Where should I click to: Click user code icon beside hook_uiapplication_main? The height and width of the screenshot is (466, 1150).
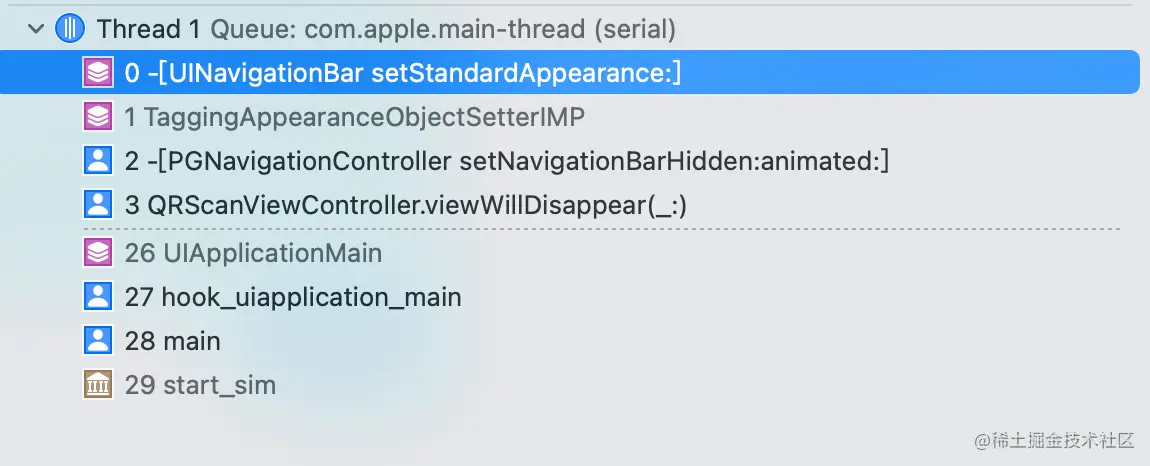pos(97,297)
